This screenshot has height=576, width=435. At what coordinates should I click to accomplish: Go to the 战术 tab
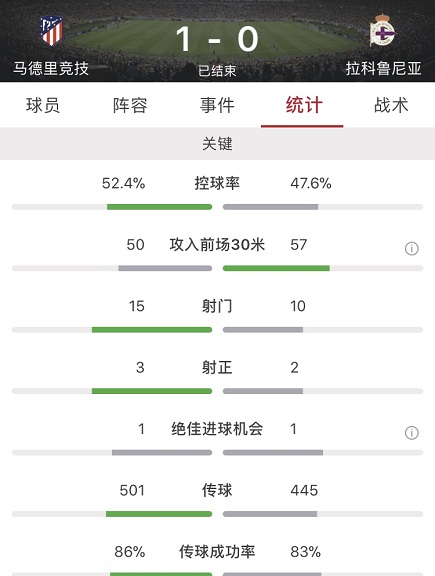click(x=391, y=105)
